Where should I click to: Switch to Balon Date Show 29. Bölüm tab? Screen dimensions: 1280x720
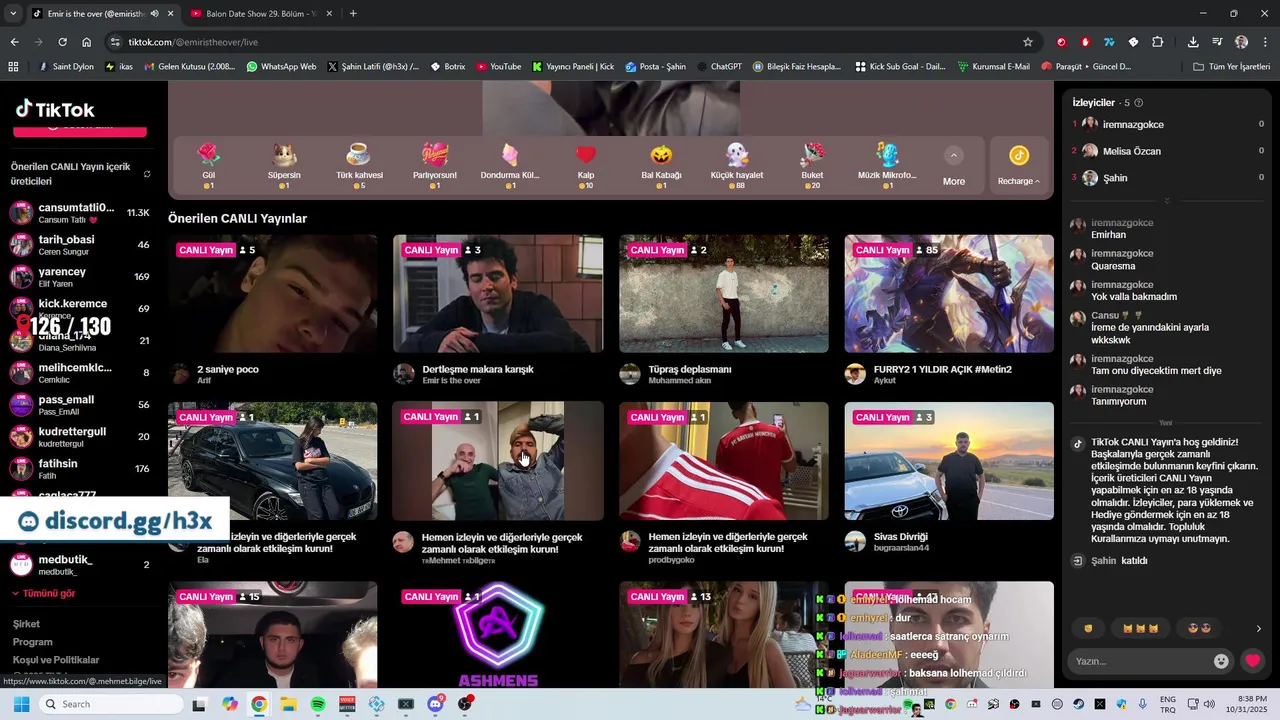pos(260,14)
